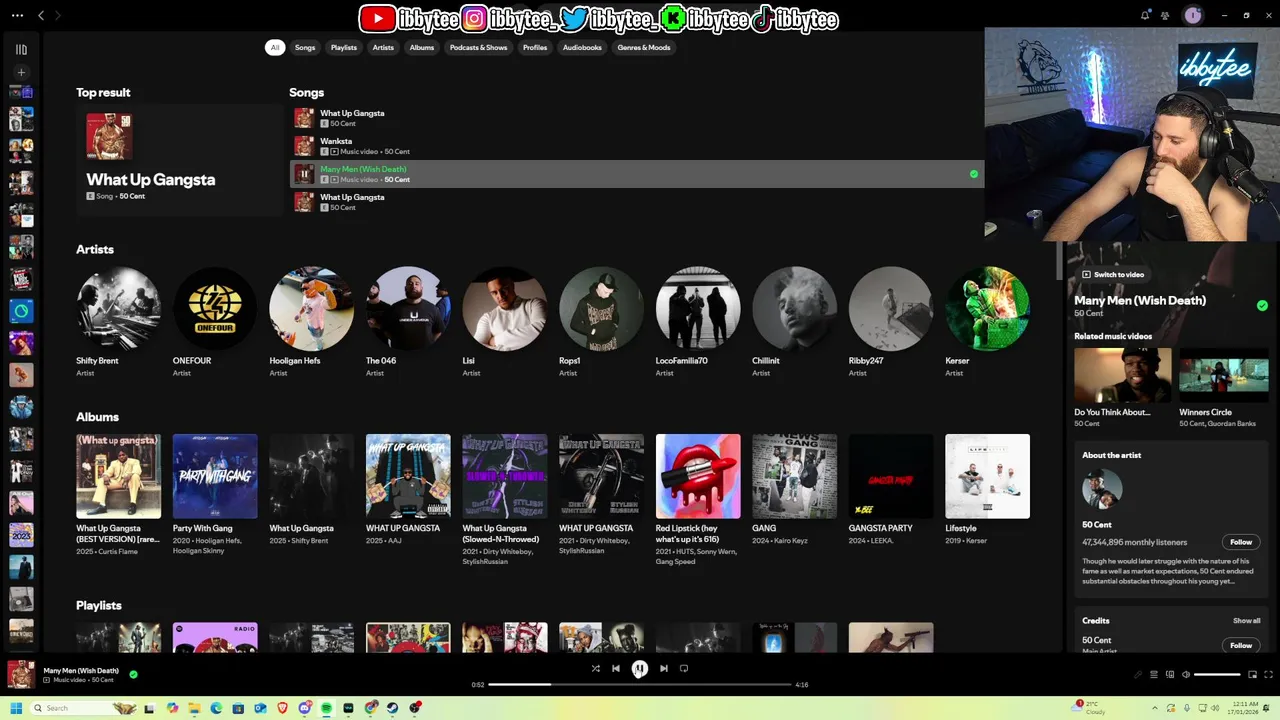The width and height of the screenshot is (1280, 720).
Task: Go back with the left arrow
Action: click(x=41, y=15)
